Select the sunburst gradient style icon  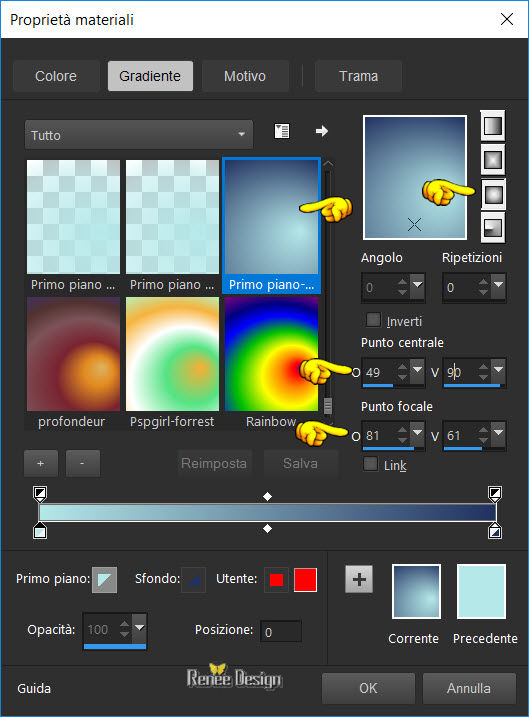click(x=493, y=193)
